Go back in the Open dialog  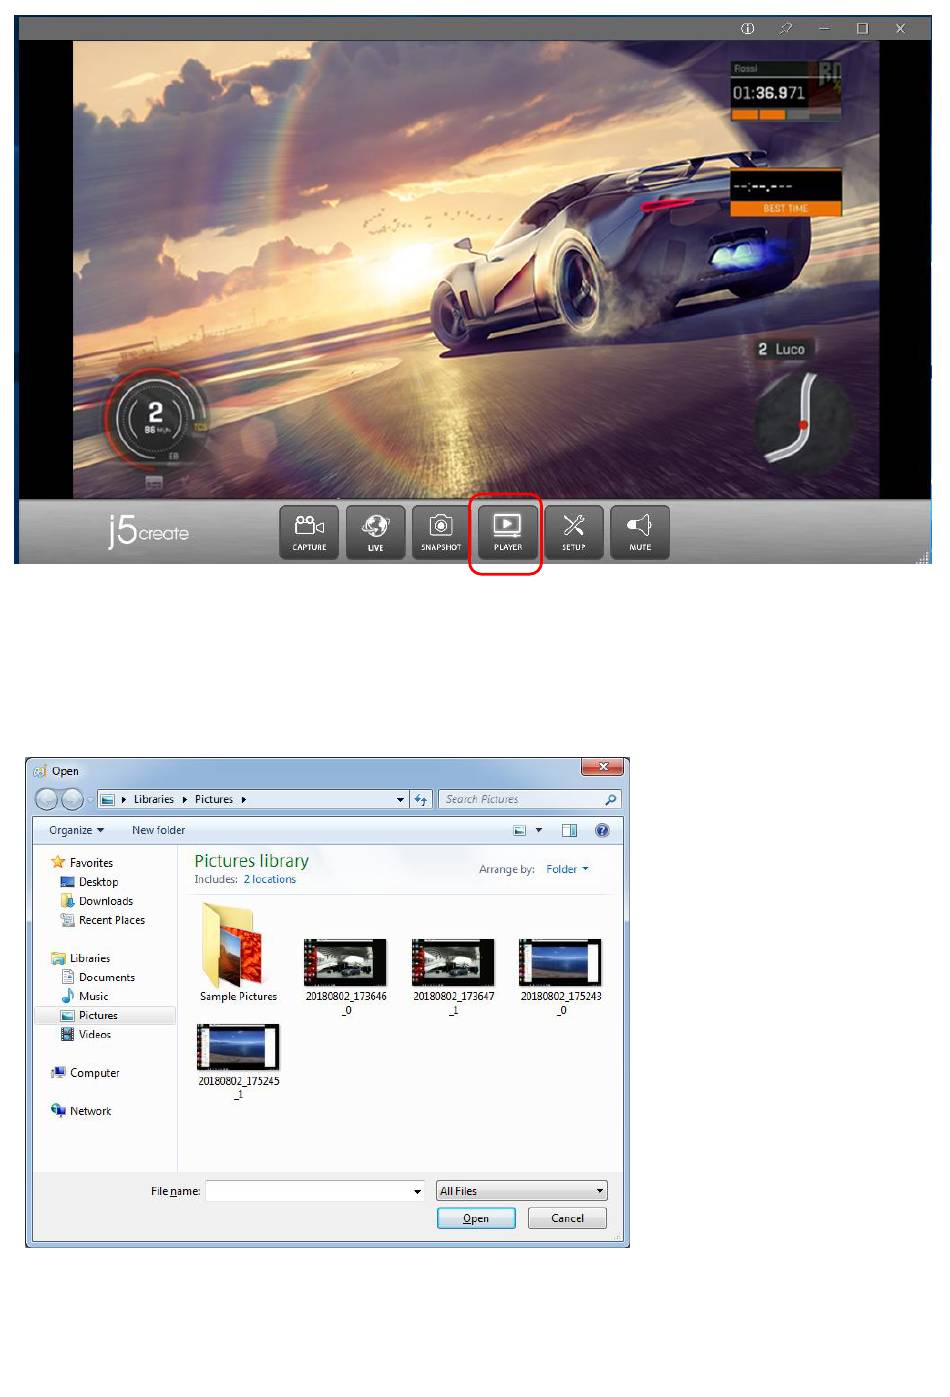tap(47, 800)
